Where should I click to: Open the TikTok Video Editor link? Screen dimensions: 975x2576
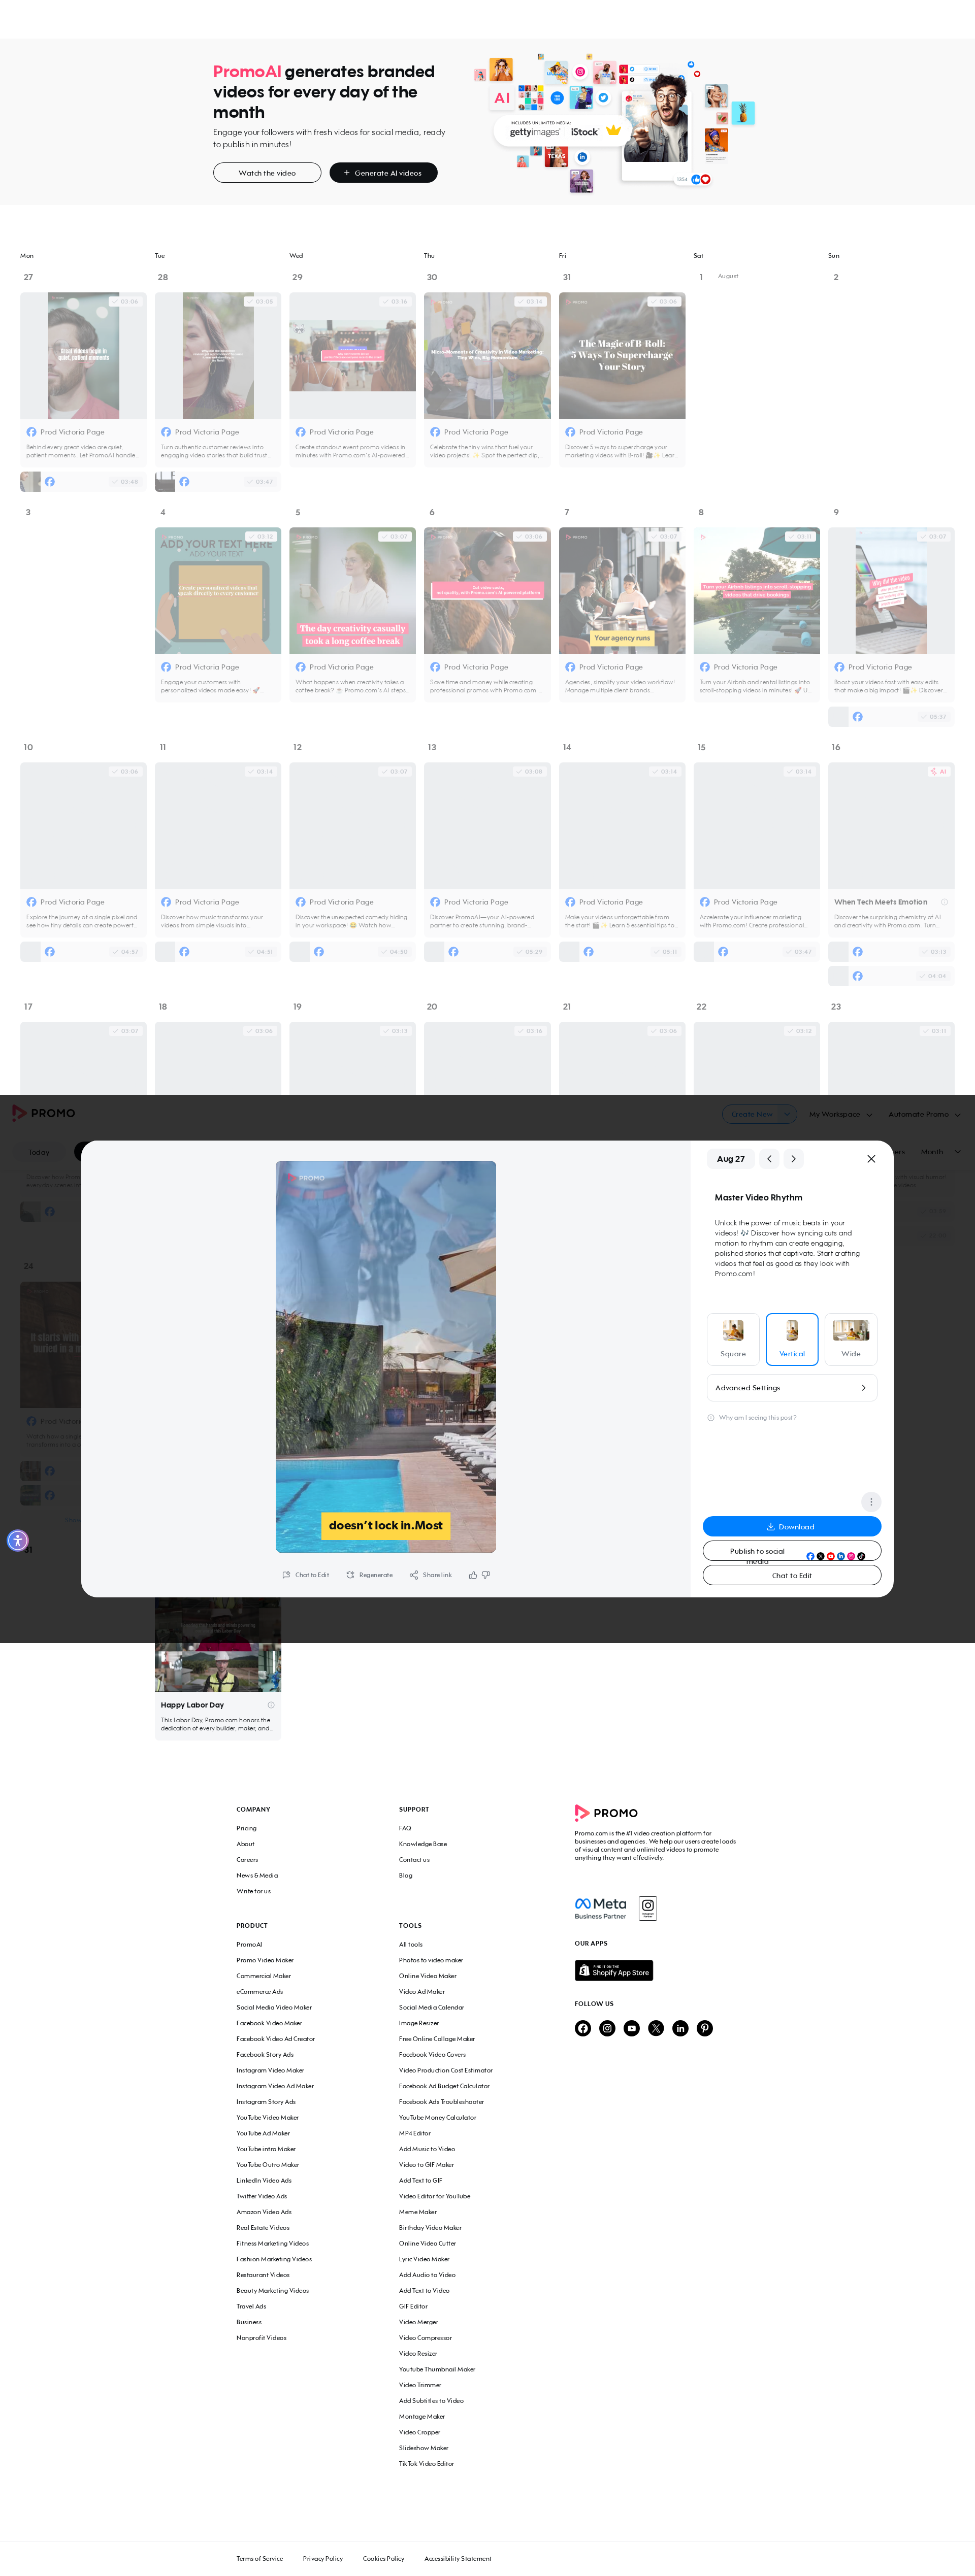click(x=426, y=2463)
